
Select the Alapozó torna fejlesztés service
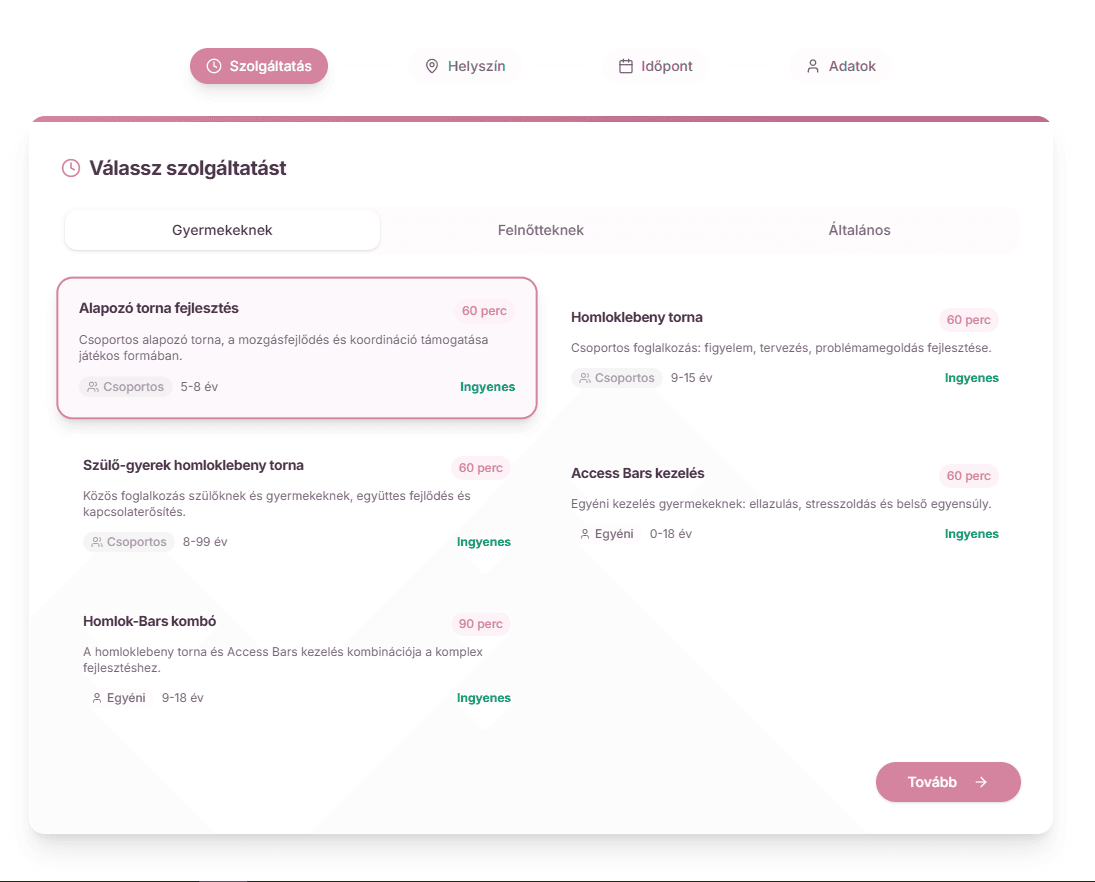(297, 348)
